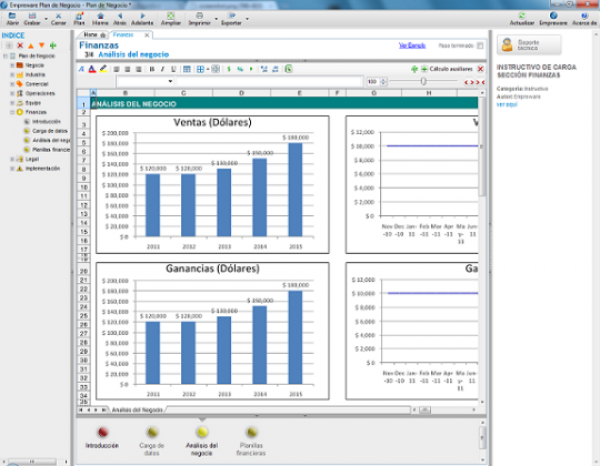Open the cell borders dropdown arrow
The height and width of the screenshot is (466, 600).
(207, 69)
